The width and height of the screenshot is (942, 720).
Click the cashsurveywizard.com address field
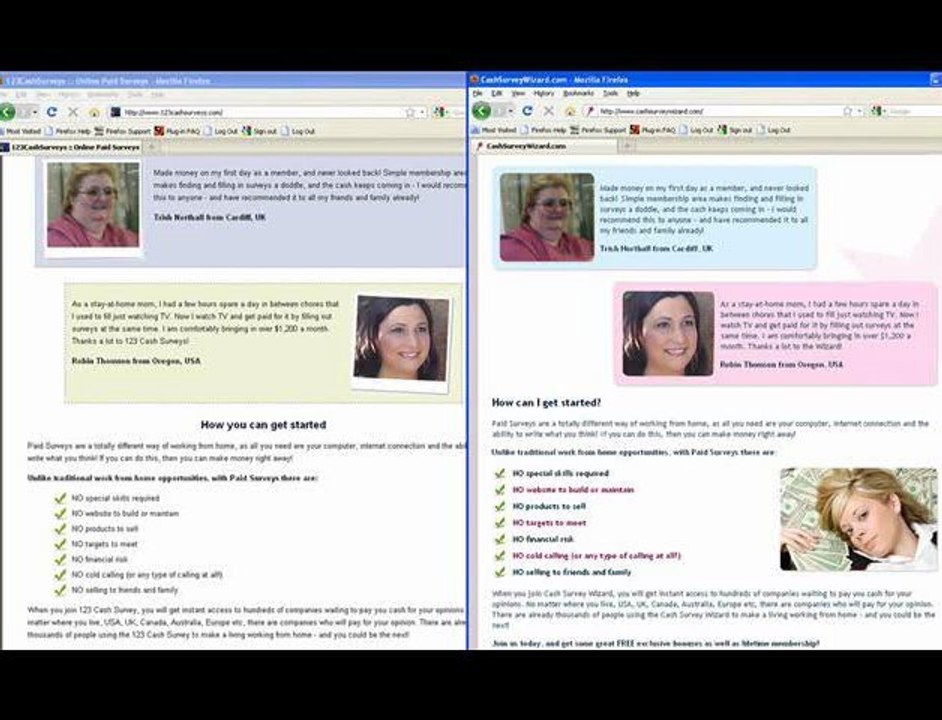point(724,111)
